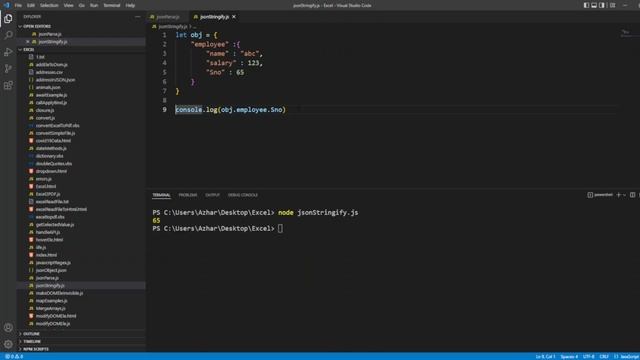This screenshot has width=640, height=360.
Task: Open mapExamples.js in the file tree
Action: pyautogui.click(x=51, y=301)
